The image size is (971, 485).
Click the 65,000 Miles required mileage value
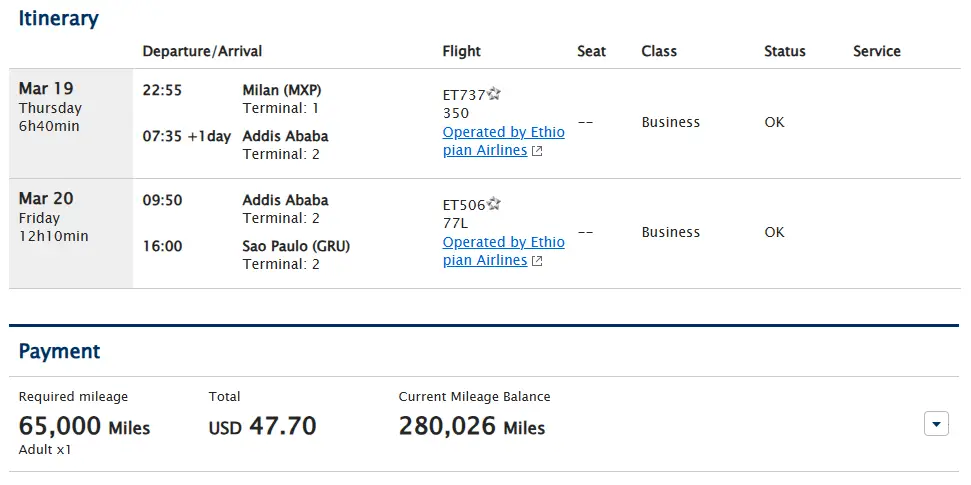(x=84, y=426)
